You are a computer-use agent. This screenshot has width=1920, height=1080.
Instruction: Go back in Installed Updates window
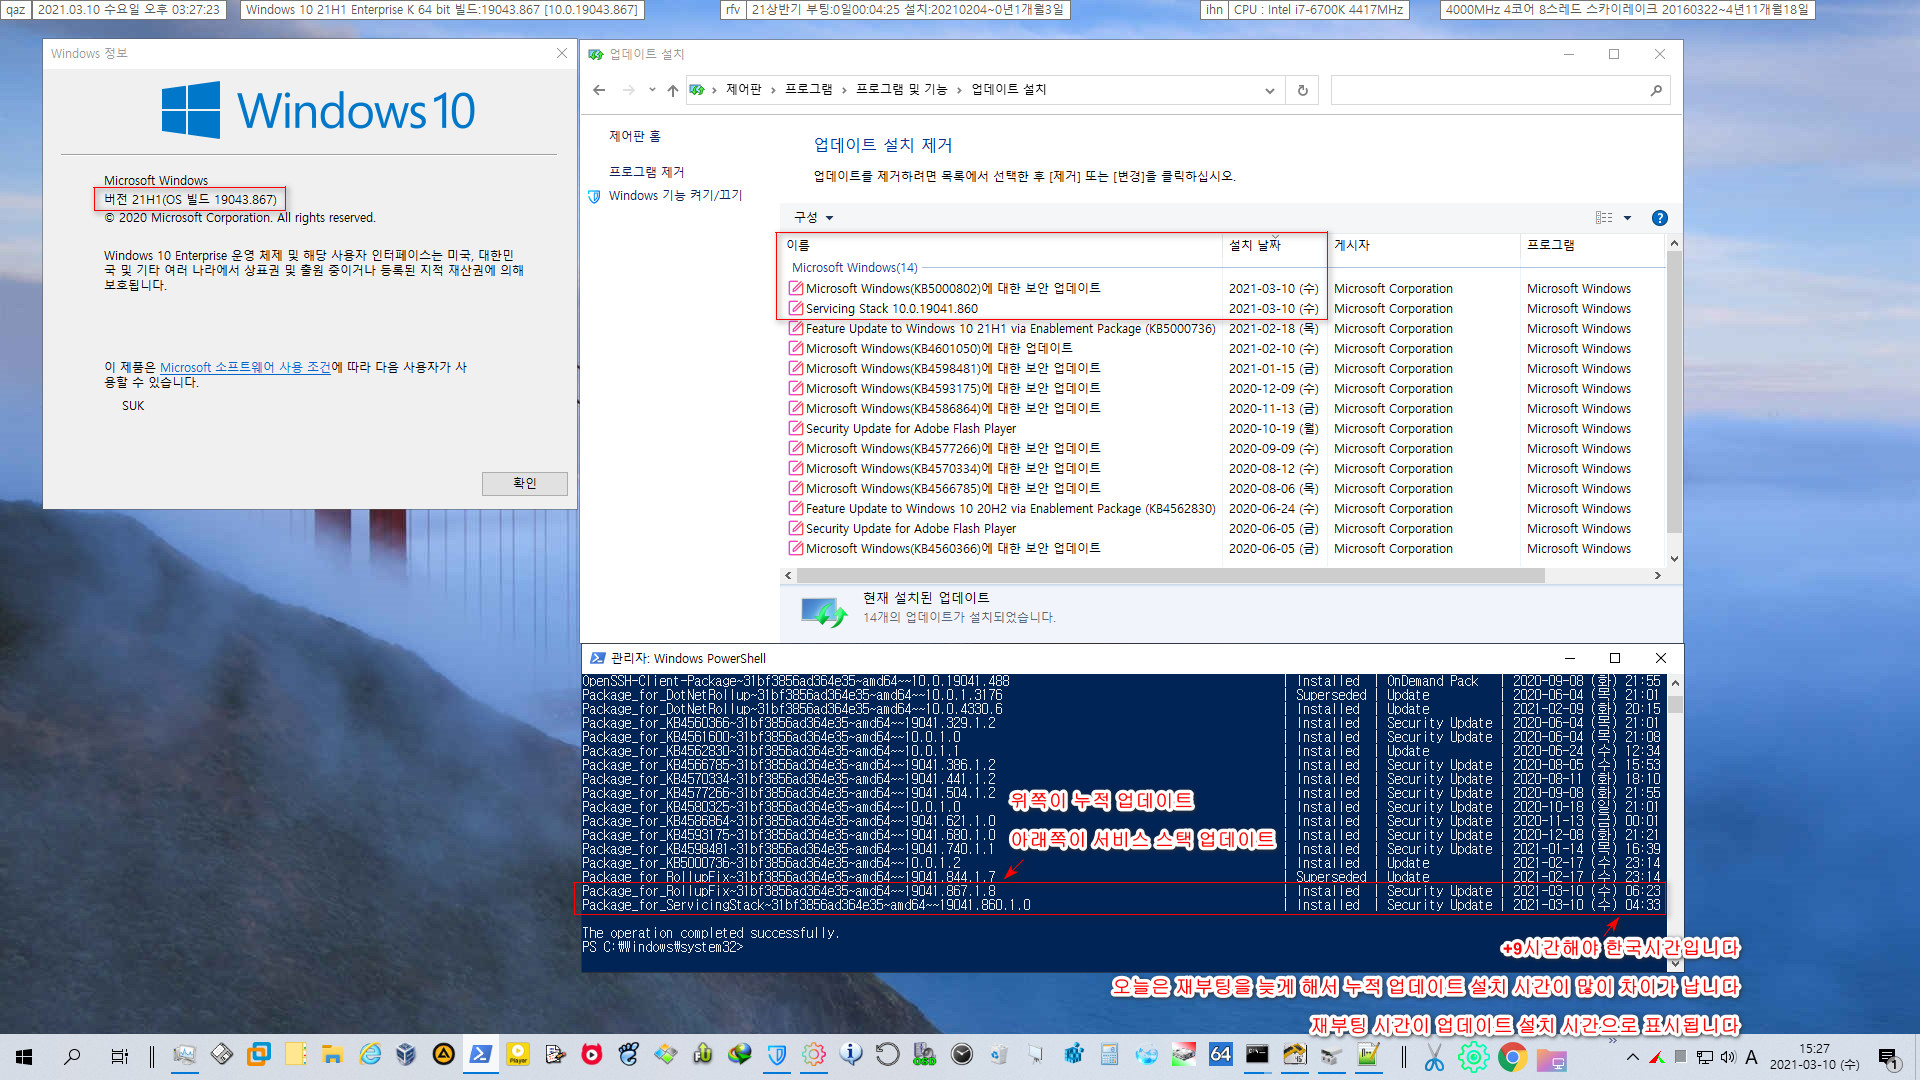[x=599, y=90]
